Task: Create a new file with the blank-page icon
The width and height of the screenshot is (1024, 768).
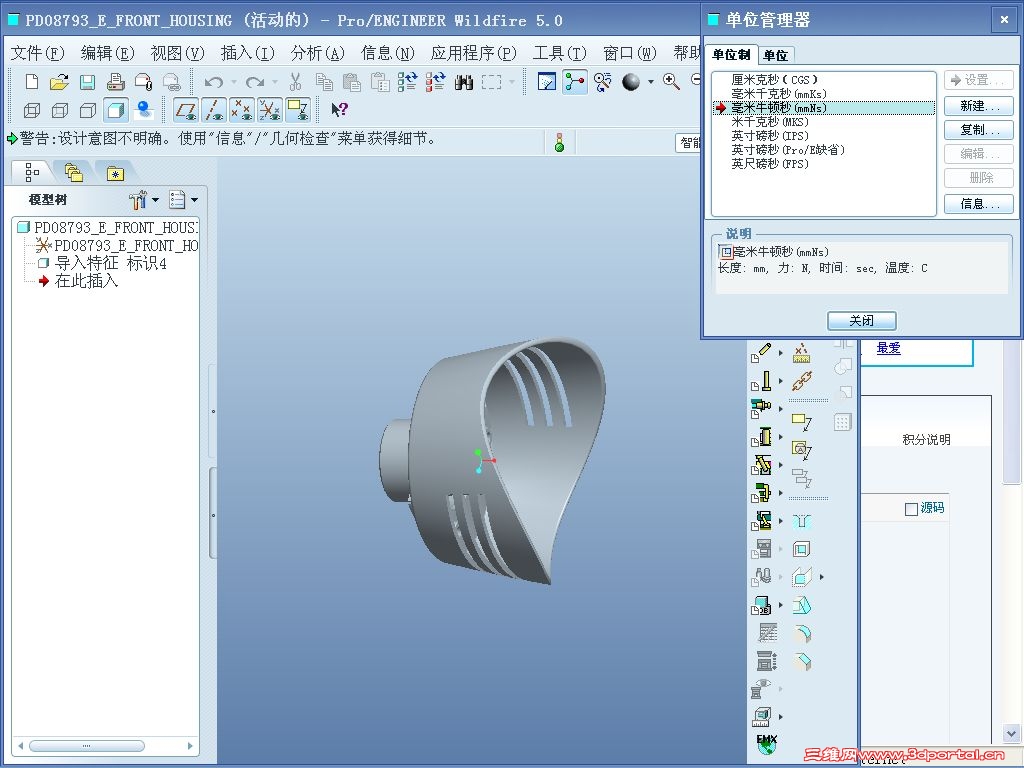Action: click(x=31, y=82)
